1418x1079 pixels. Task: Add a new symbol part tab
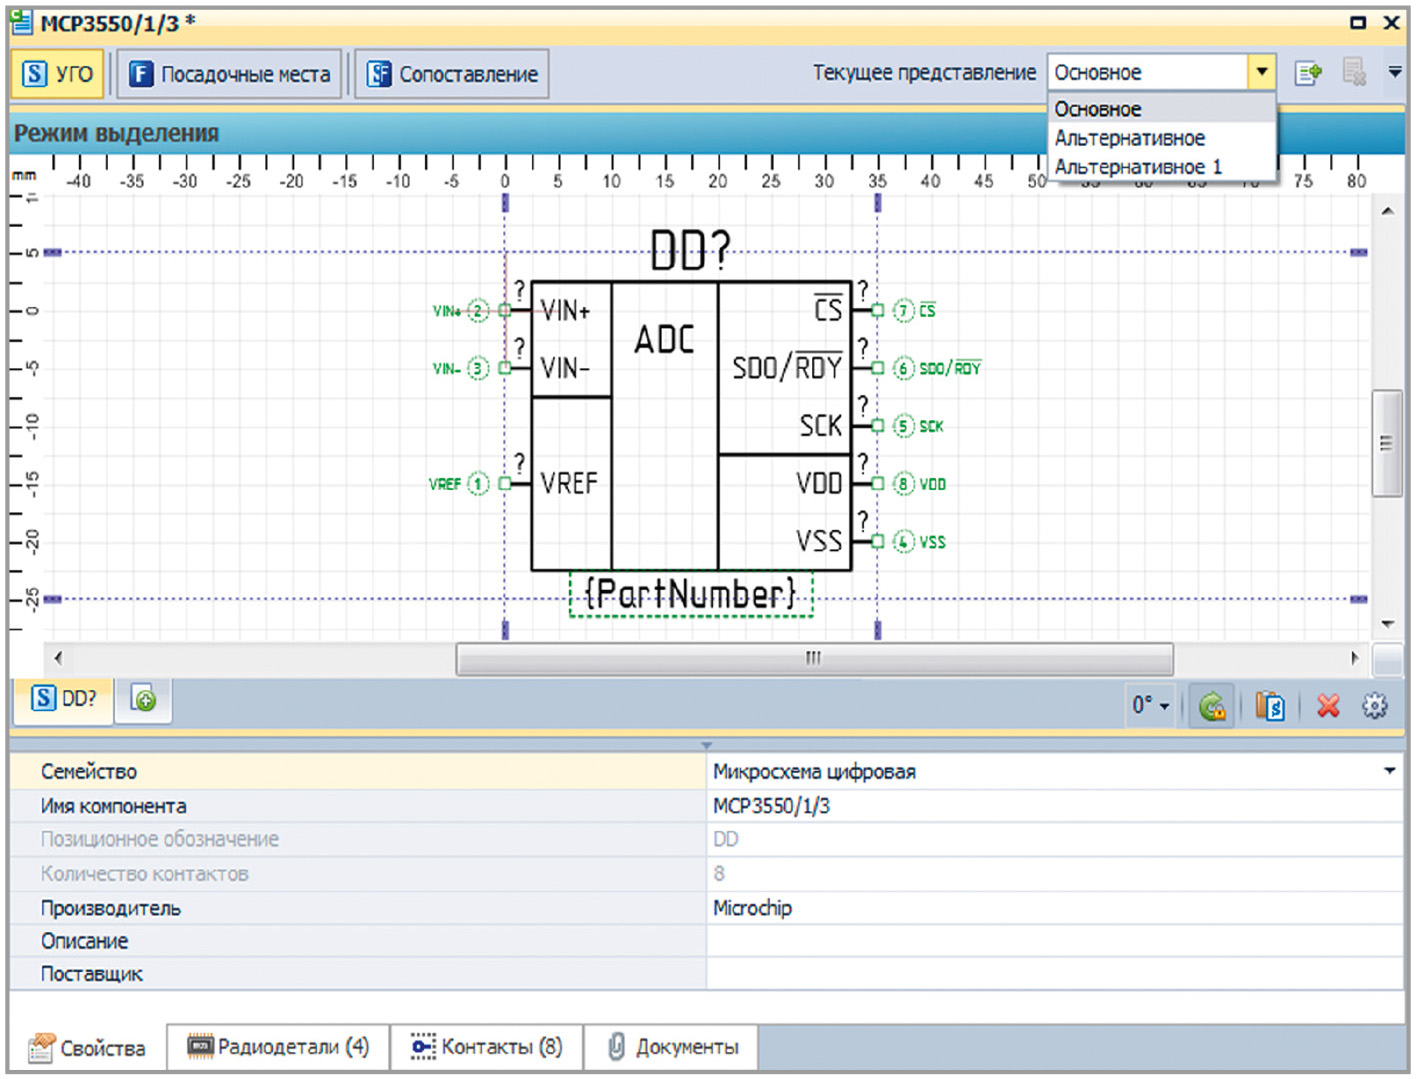pyautogui.click(x=143, y=700)
